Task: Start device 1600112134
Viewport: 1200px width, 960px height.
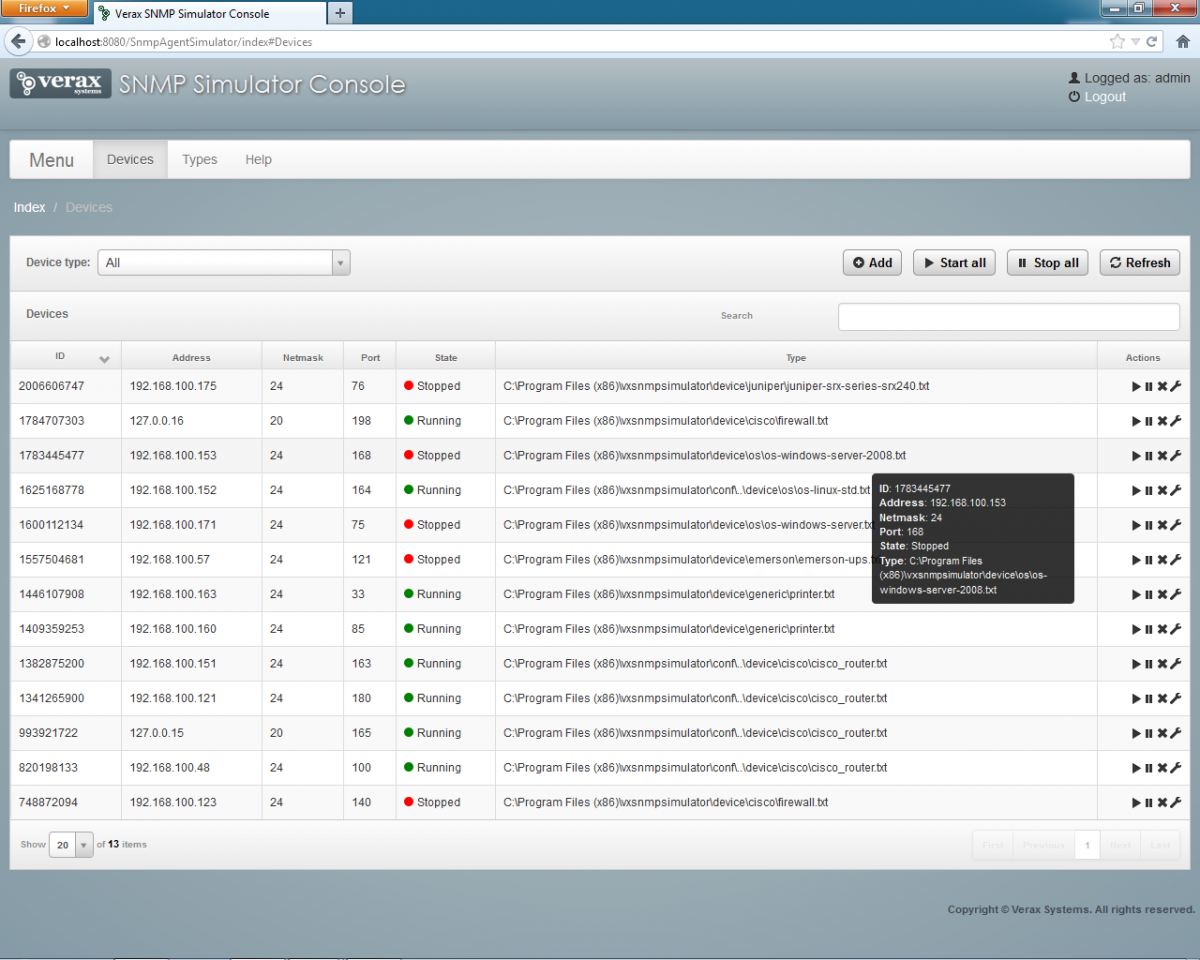Action: [x=1136, y=525]
